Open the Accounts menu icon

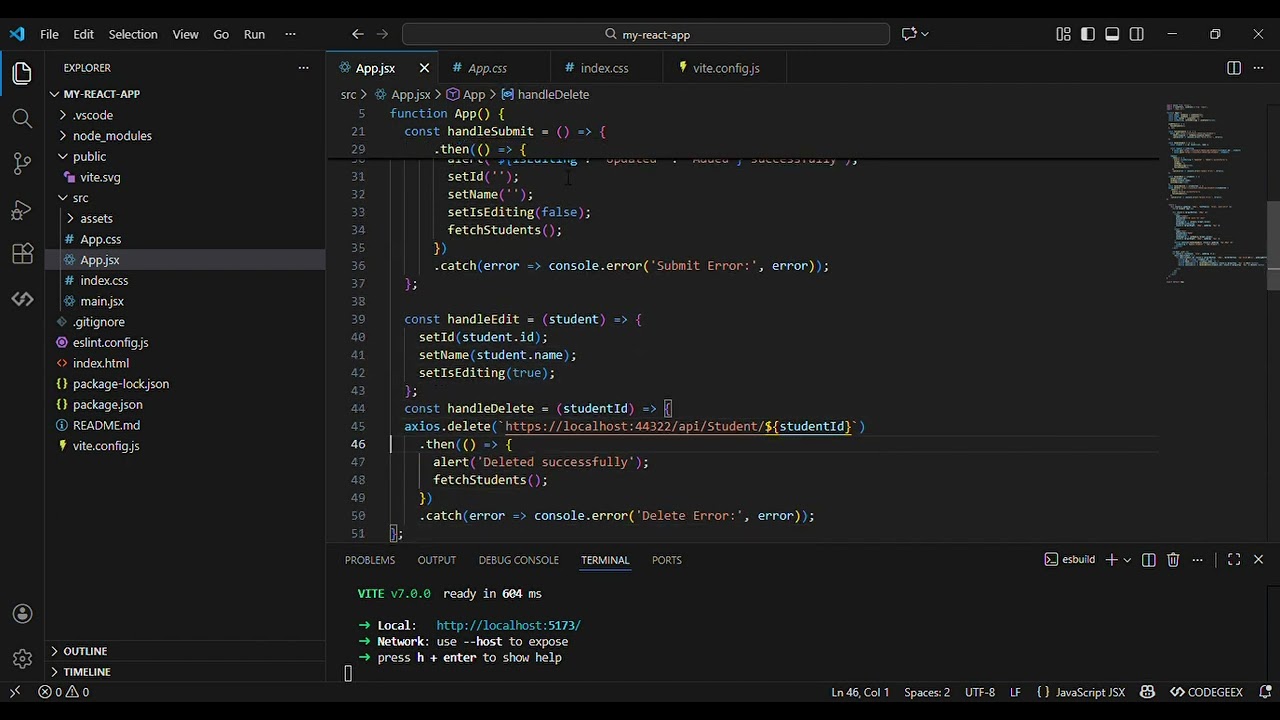coord(22,614)
